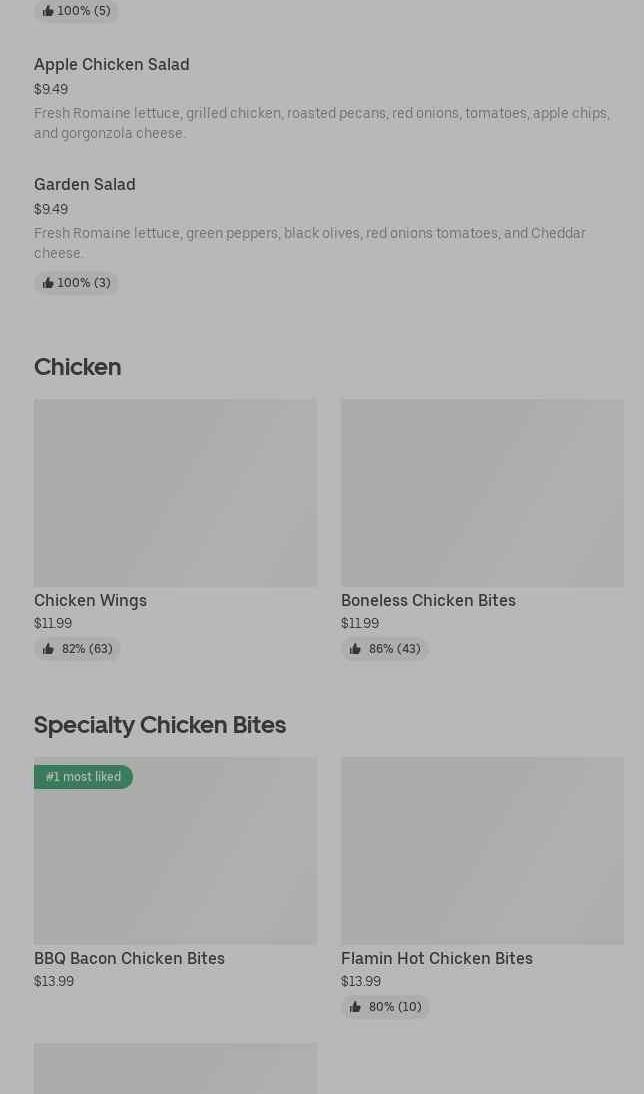The height and width of the screenshot is (1094, 644).
Task: Open Flamin Hot Chicken Bites title
Action: click(437, 958)
